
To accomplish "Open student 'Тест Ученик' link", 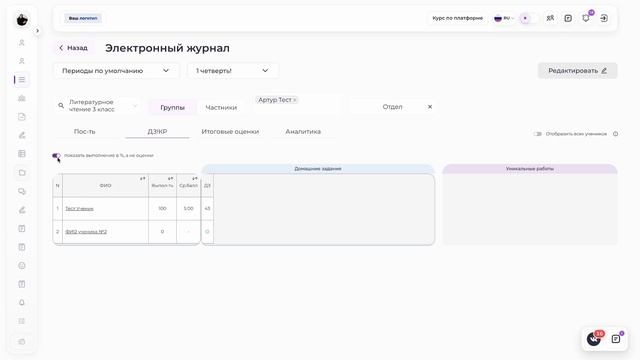I will (80, 209).
